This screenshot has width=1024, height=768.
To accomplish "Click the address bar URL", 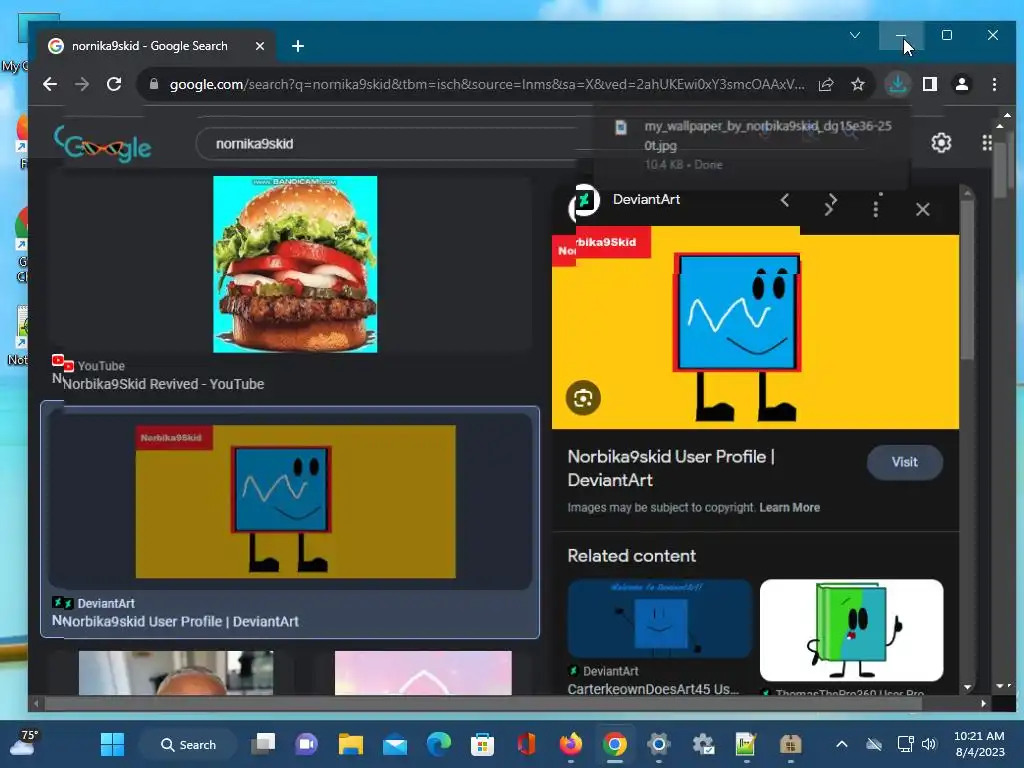I will (487, 84).
